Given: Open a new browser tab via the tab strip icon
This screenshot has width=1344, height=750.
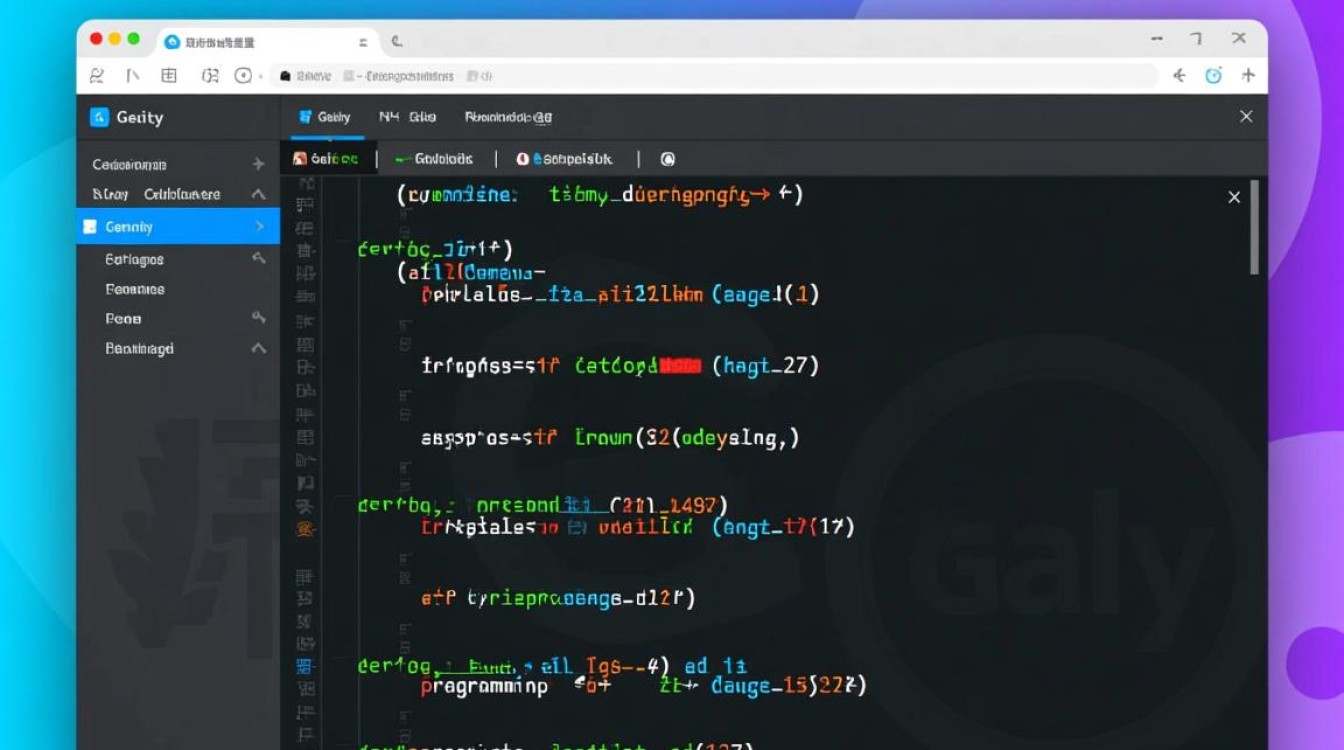Looking at the screenshot, I should click(397, 42).
